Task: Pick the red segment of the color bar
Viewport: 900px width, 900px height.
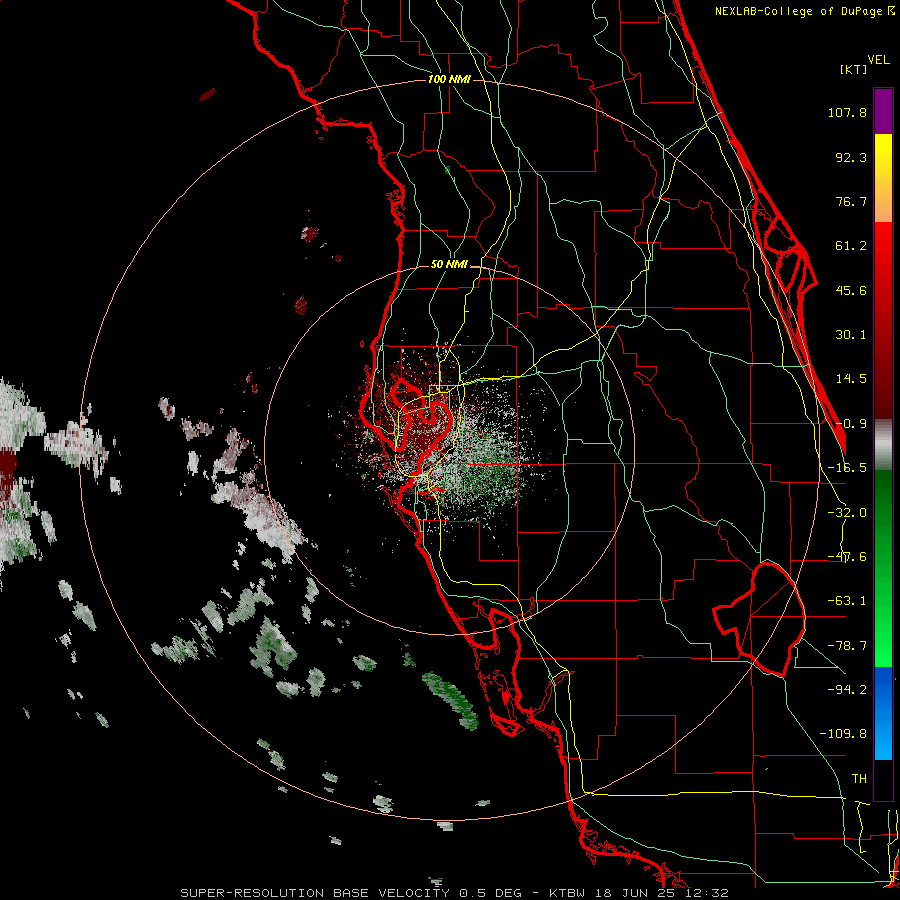Action: click(883, 320)
